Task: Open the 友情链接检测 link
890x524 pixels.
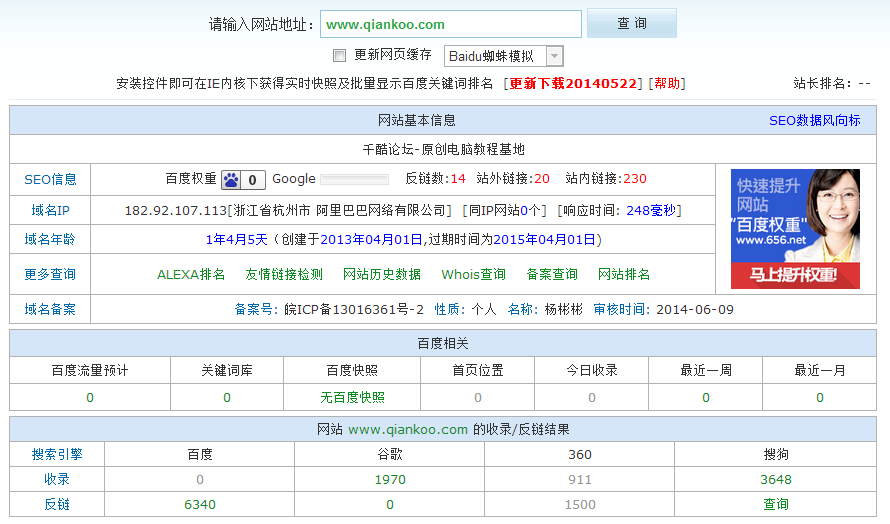Action: pyautogui.click(x=284, y=275)
